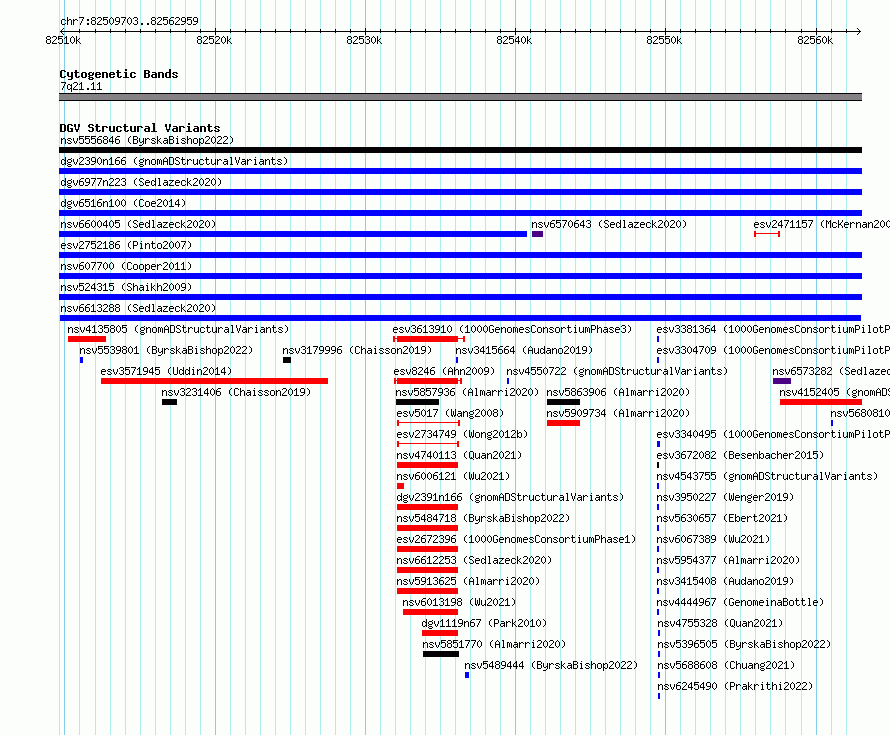
Task: Select the long red esv3571945 (Uddin2014) bar
Action: coord(215,381)
